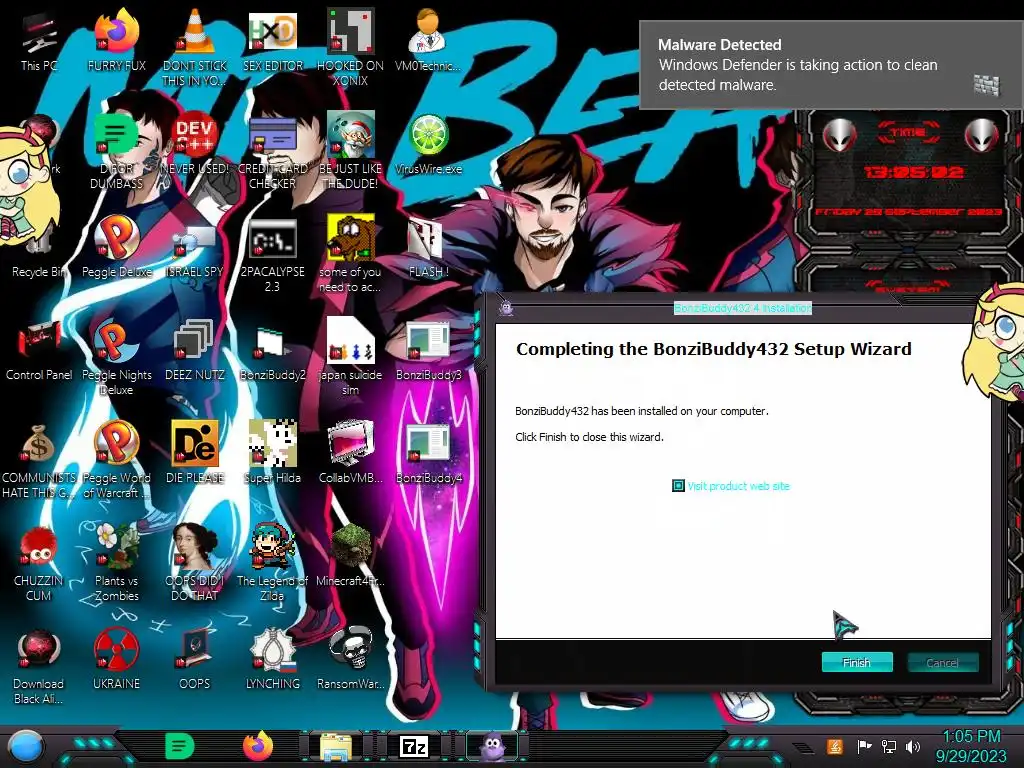The image size is (1024, 768).
Task: Select the BonziBuddy3 installer icon
Action: coord(428,351)
